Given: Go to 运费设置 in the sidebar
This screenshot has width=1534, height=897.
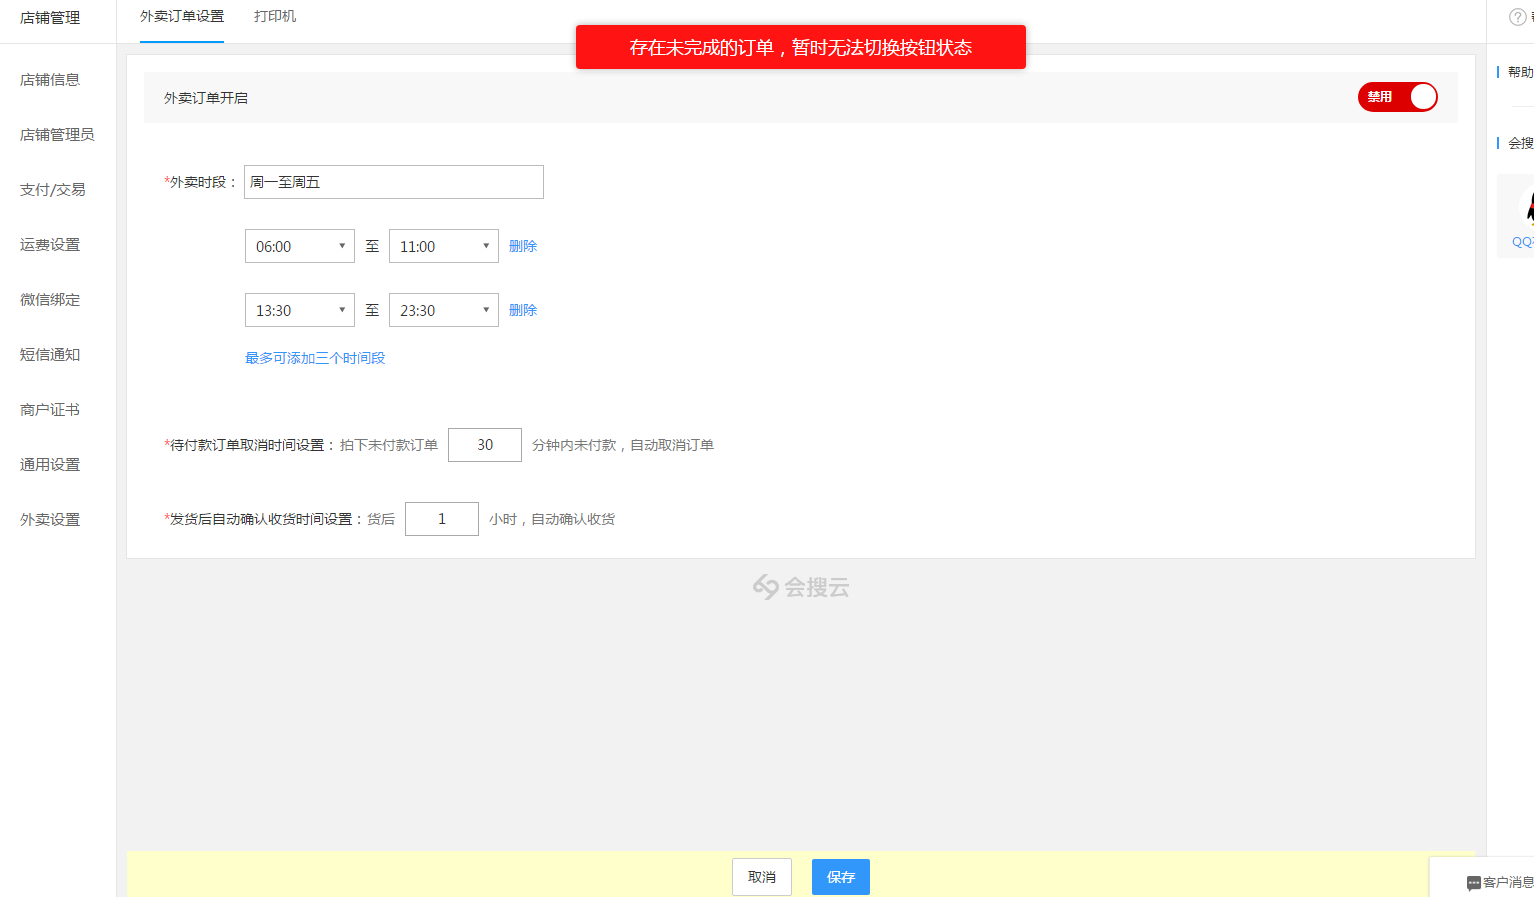Looking at the screenshot, I should coord(50,245).
